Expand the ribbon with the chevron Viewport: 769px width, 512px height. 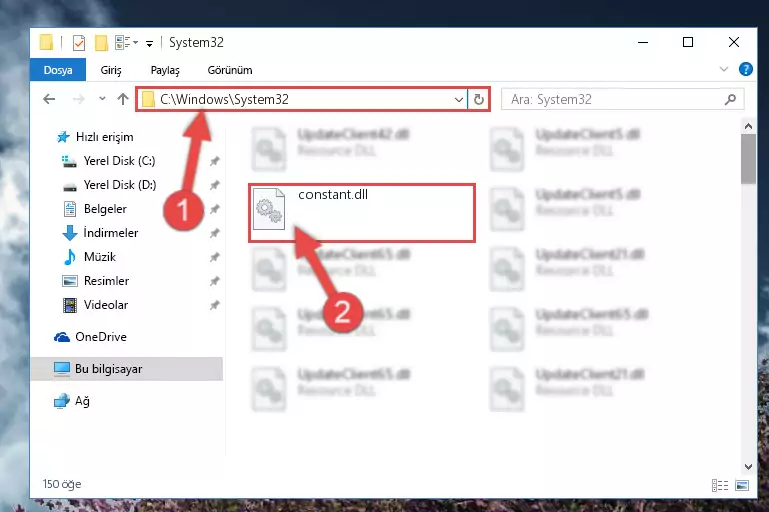click(x=723, y=69)
